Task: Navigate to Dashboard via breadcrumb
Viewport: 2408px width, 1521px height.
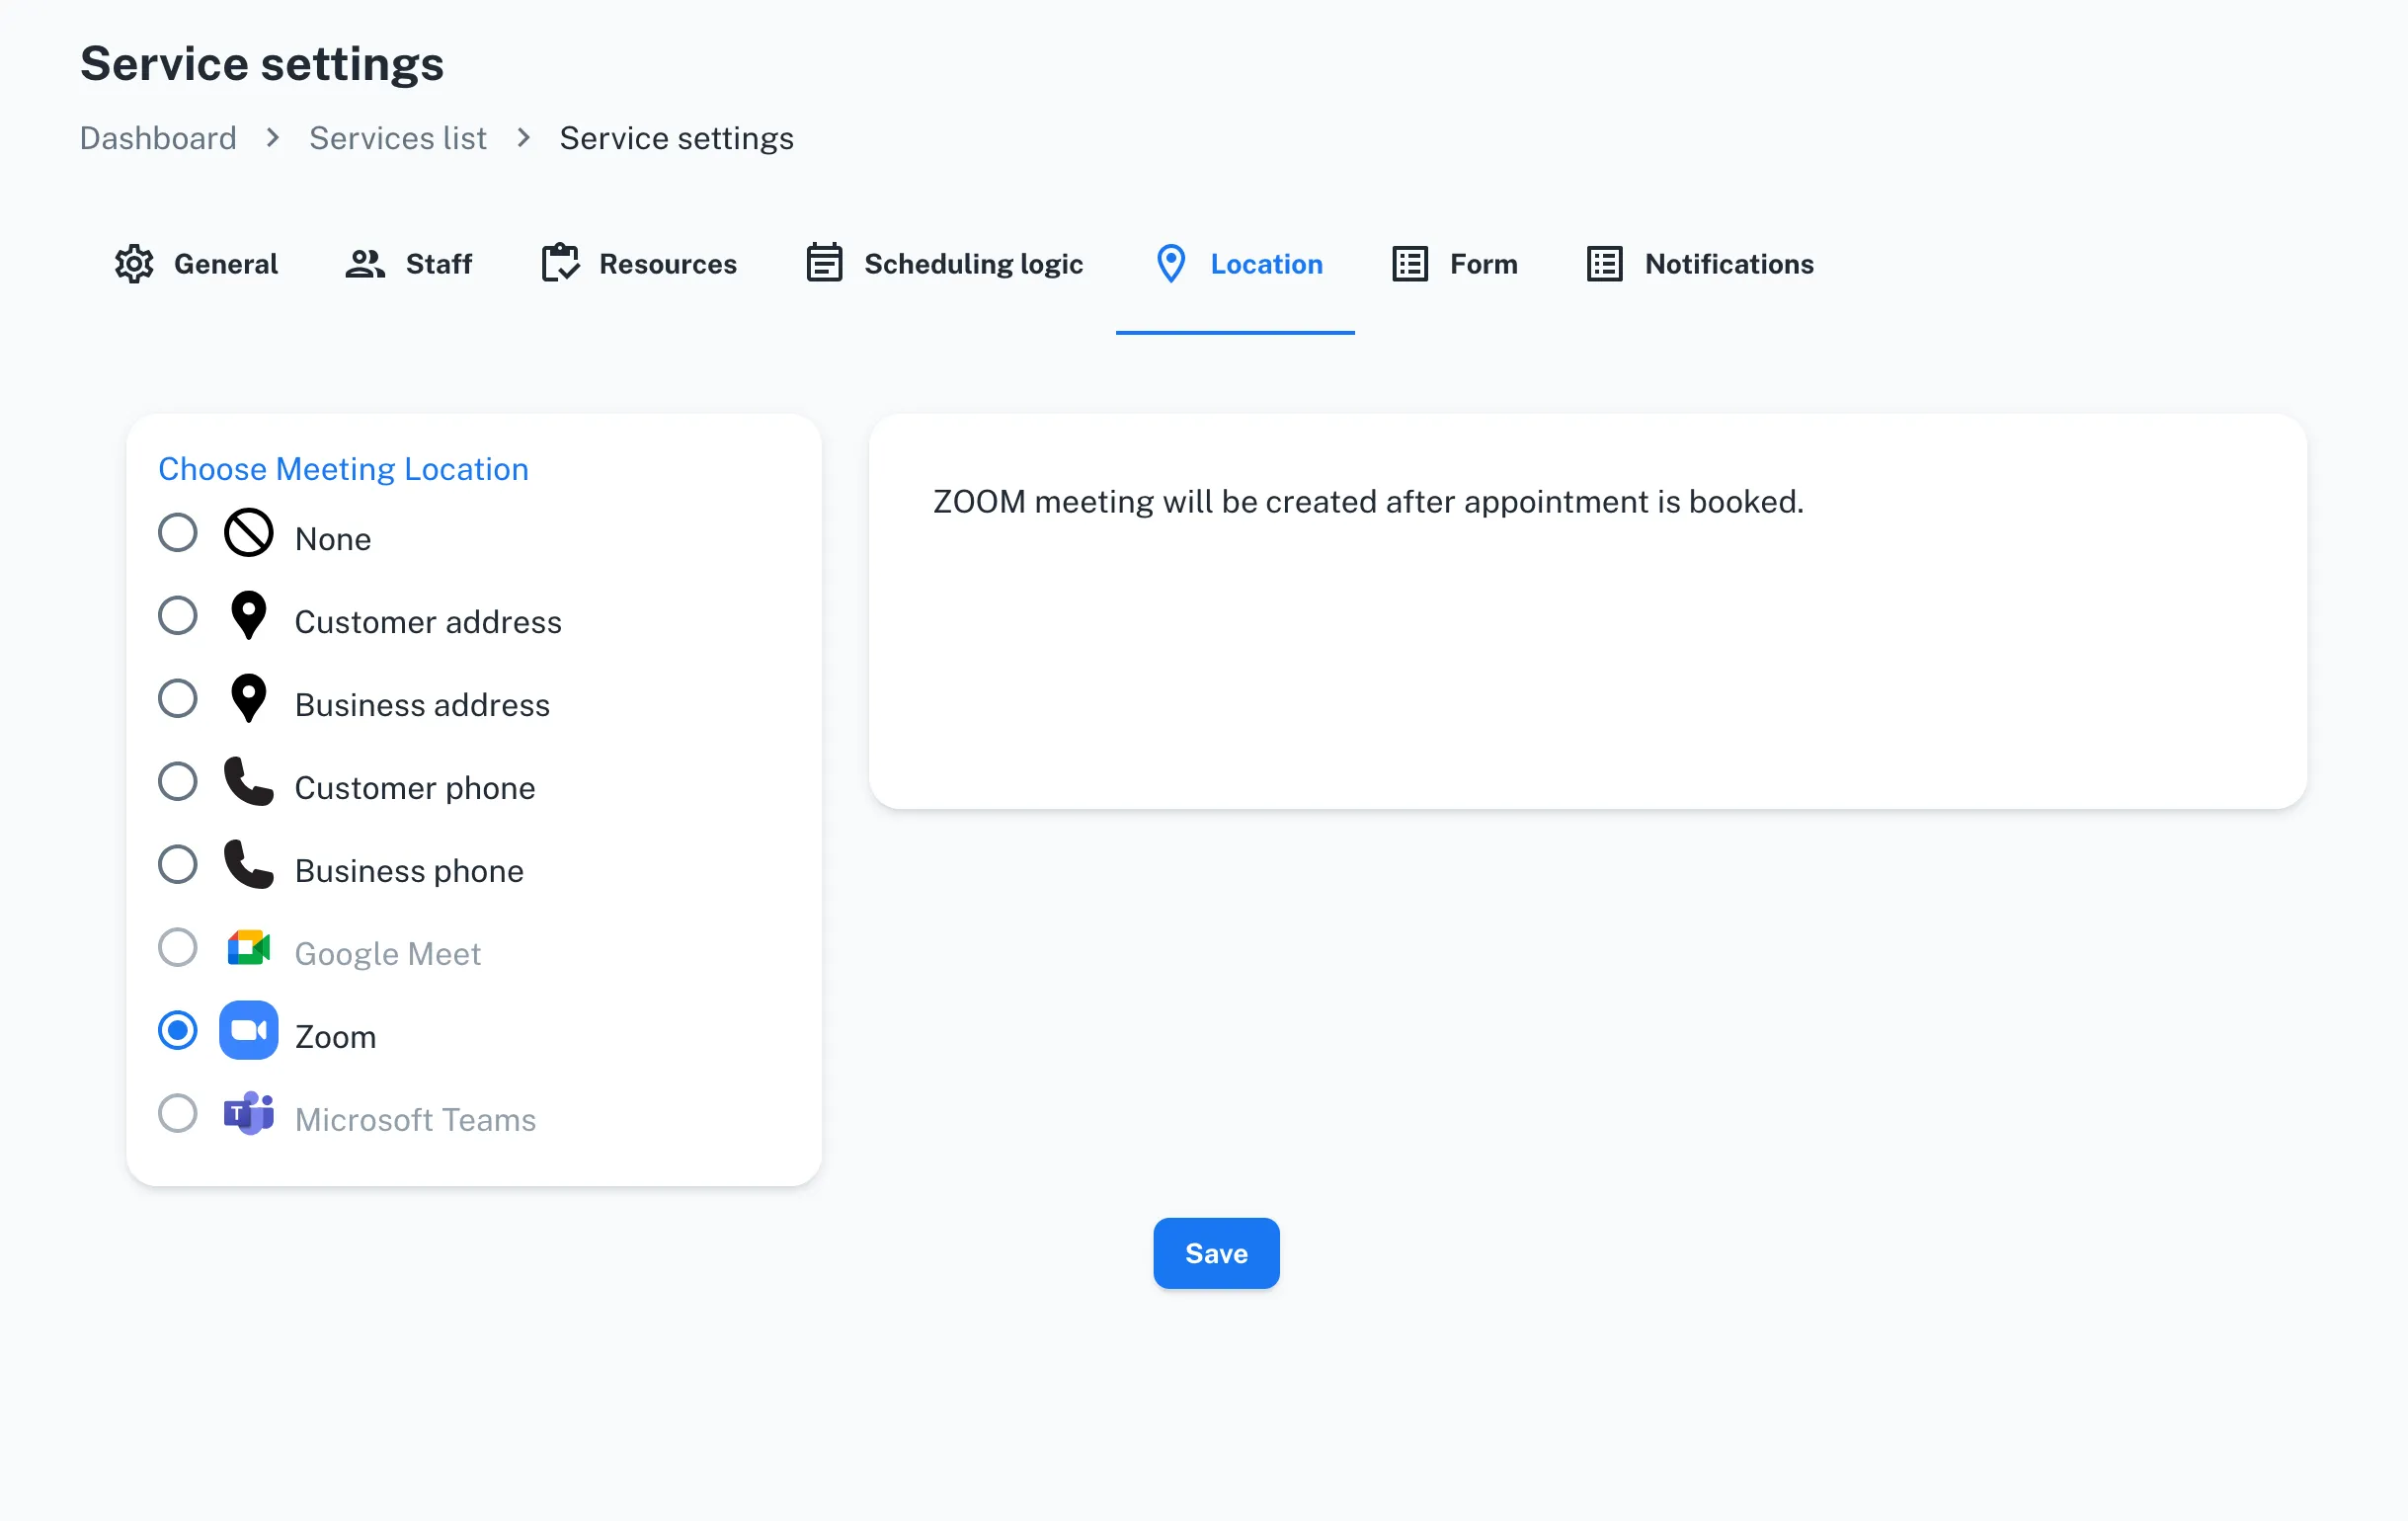Action: point(158,138)
